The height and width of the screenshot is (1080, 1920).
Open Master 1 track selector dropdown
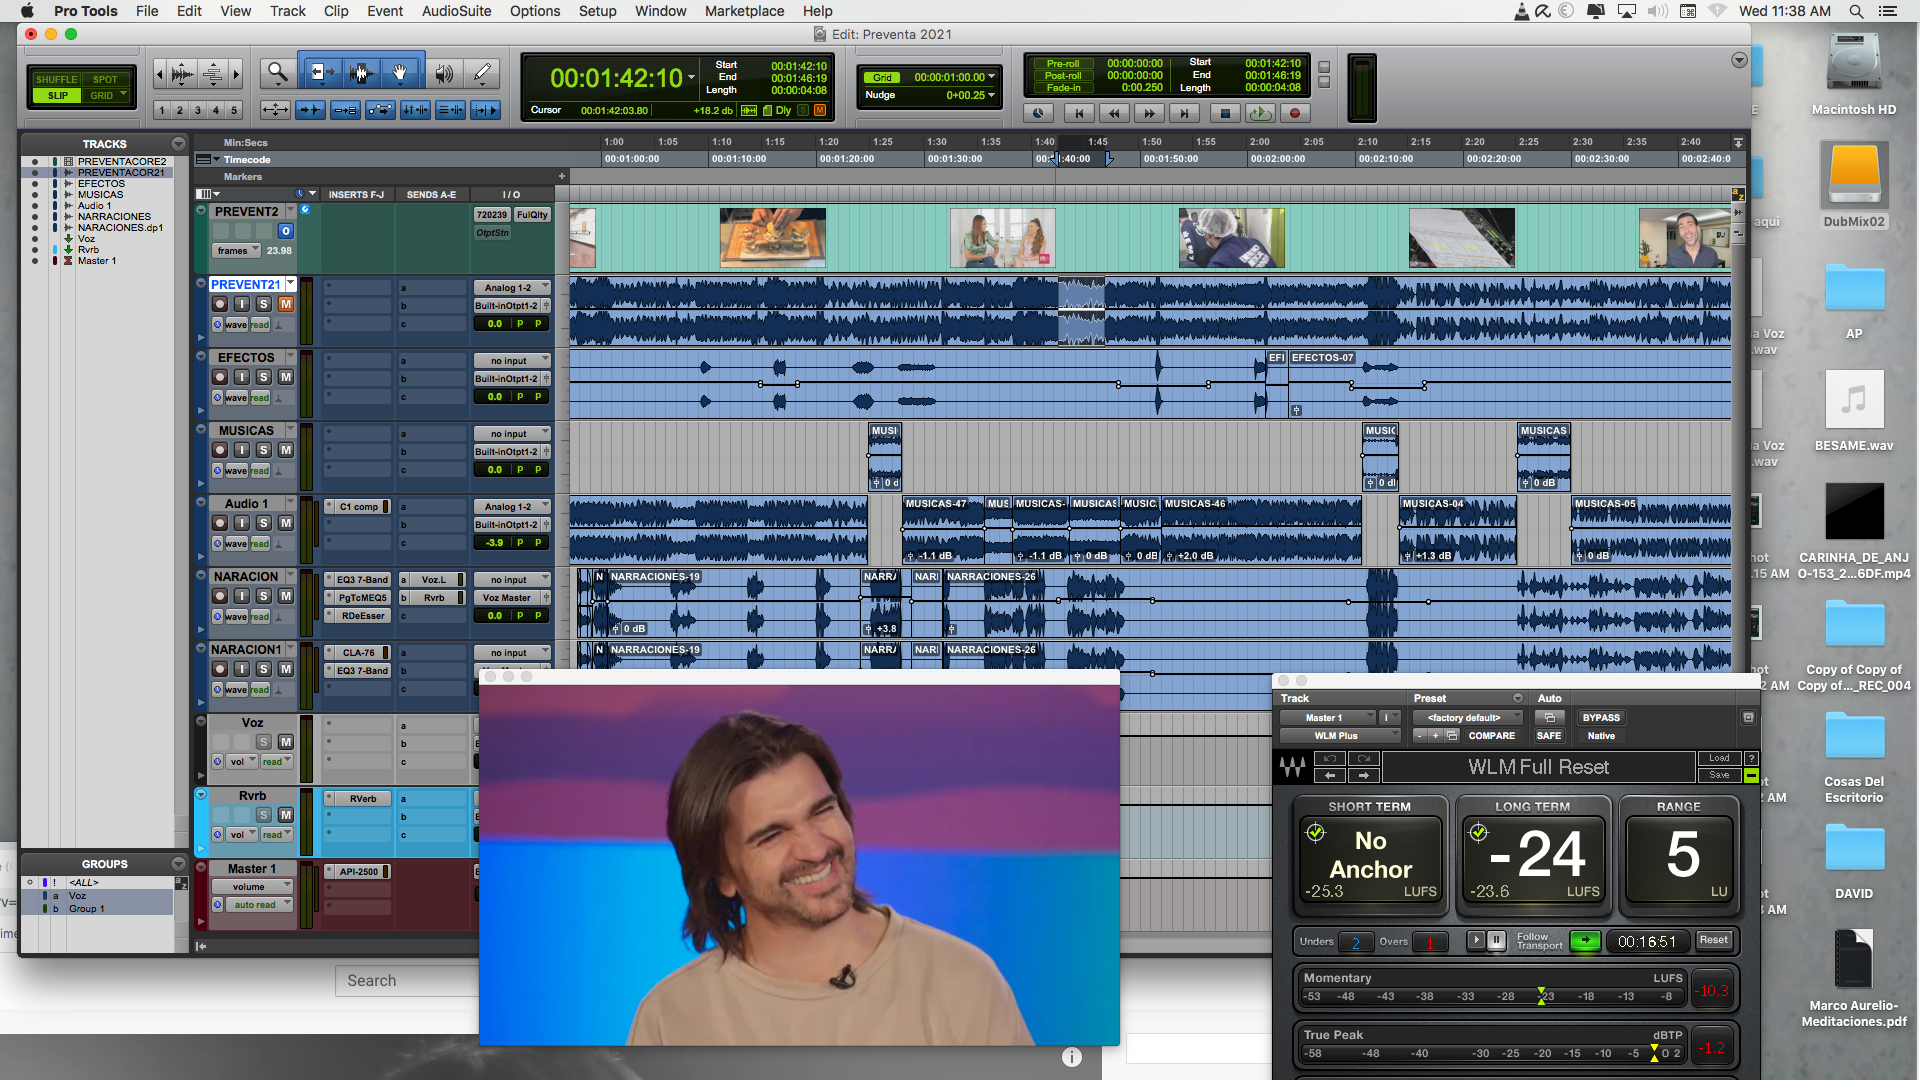1327,718
